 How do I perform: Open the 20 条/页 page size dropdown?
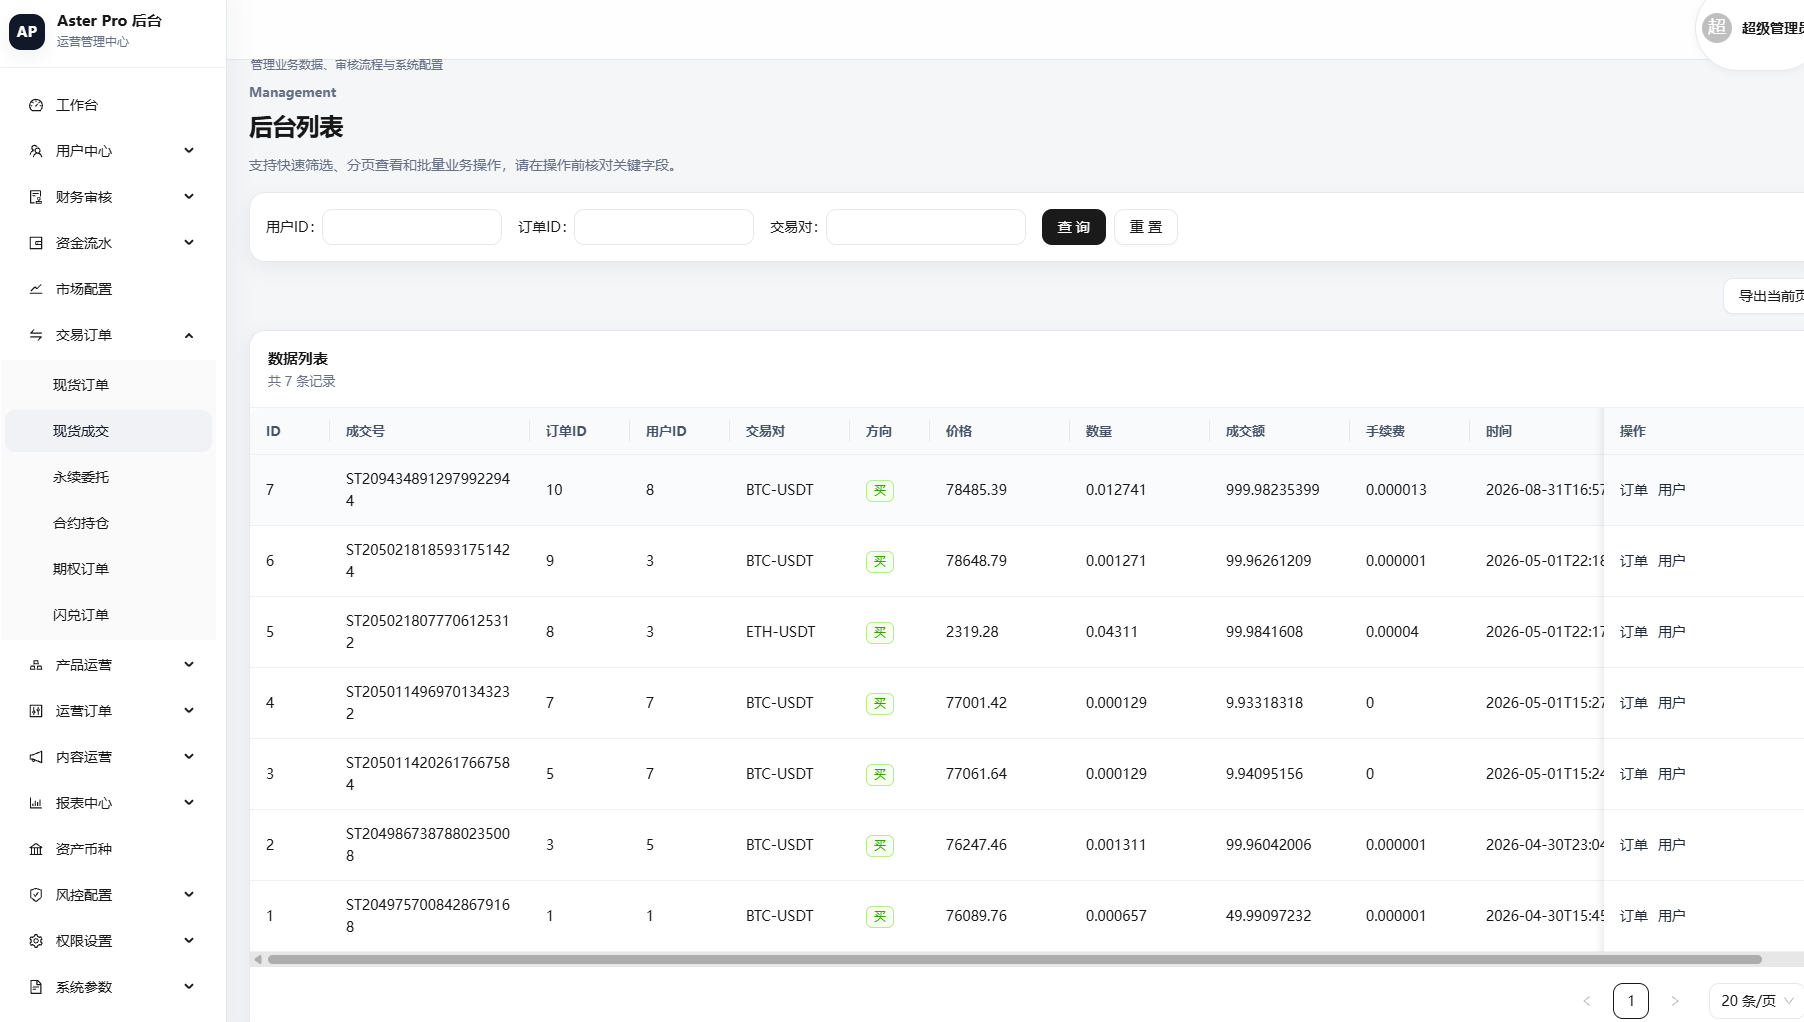tap(1756, 1001)
